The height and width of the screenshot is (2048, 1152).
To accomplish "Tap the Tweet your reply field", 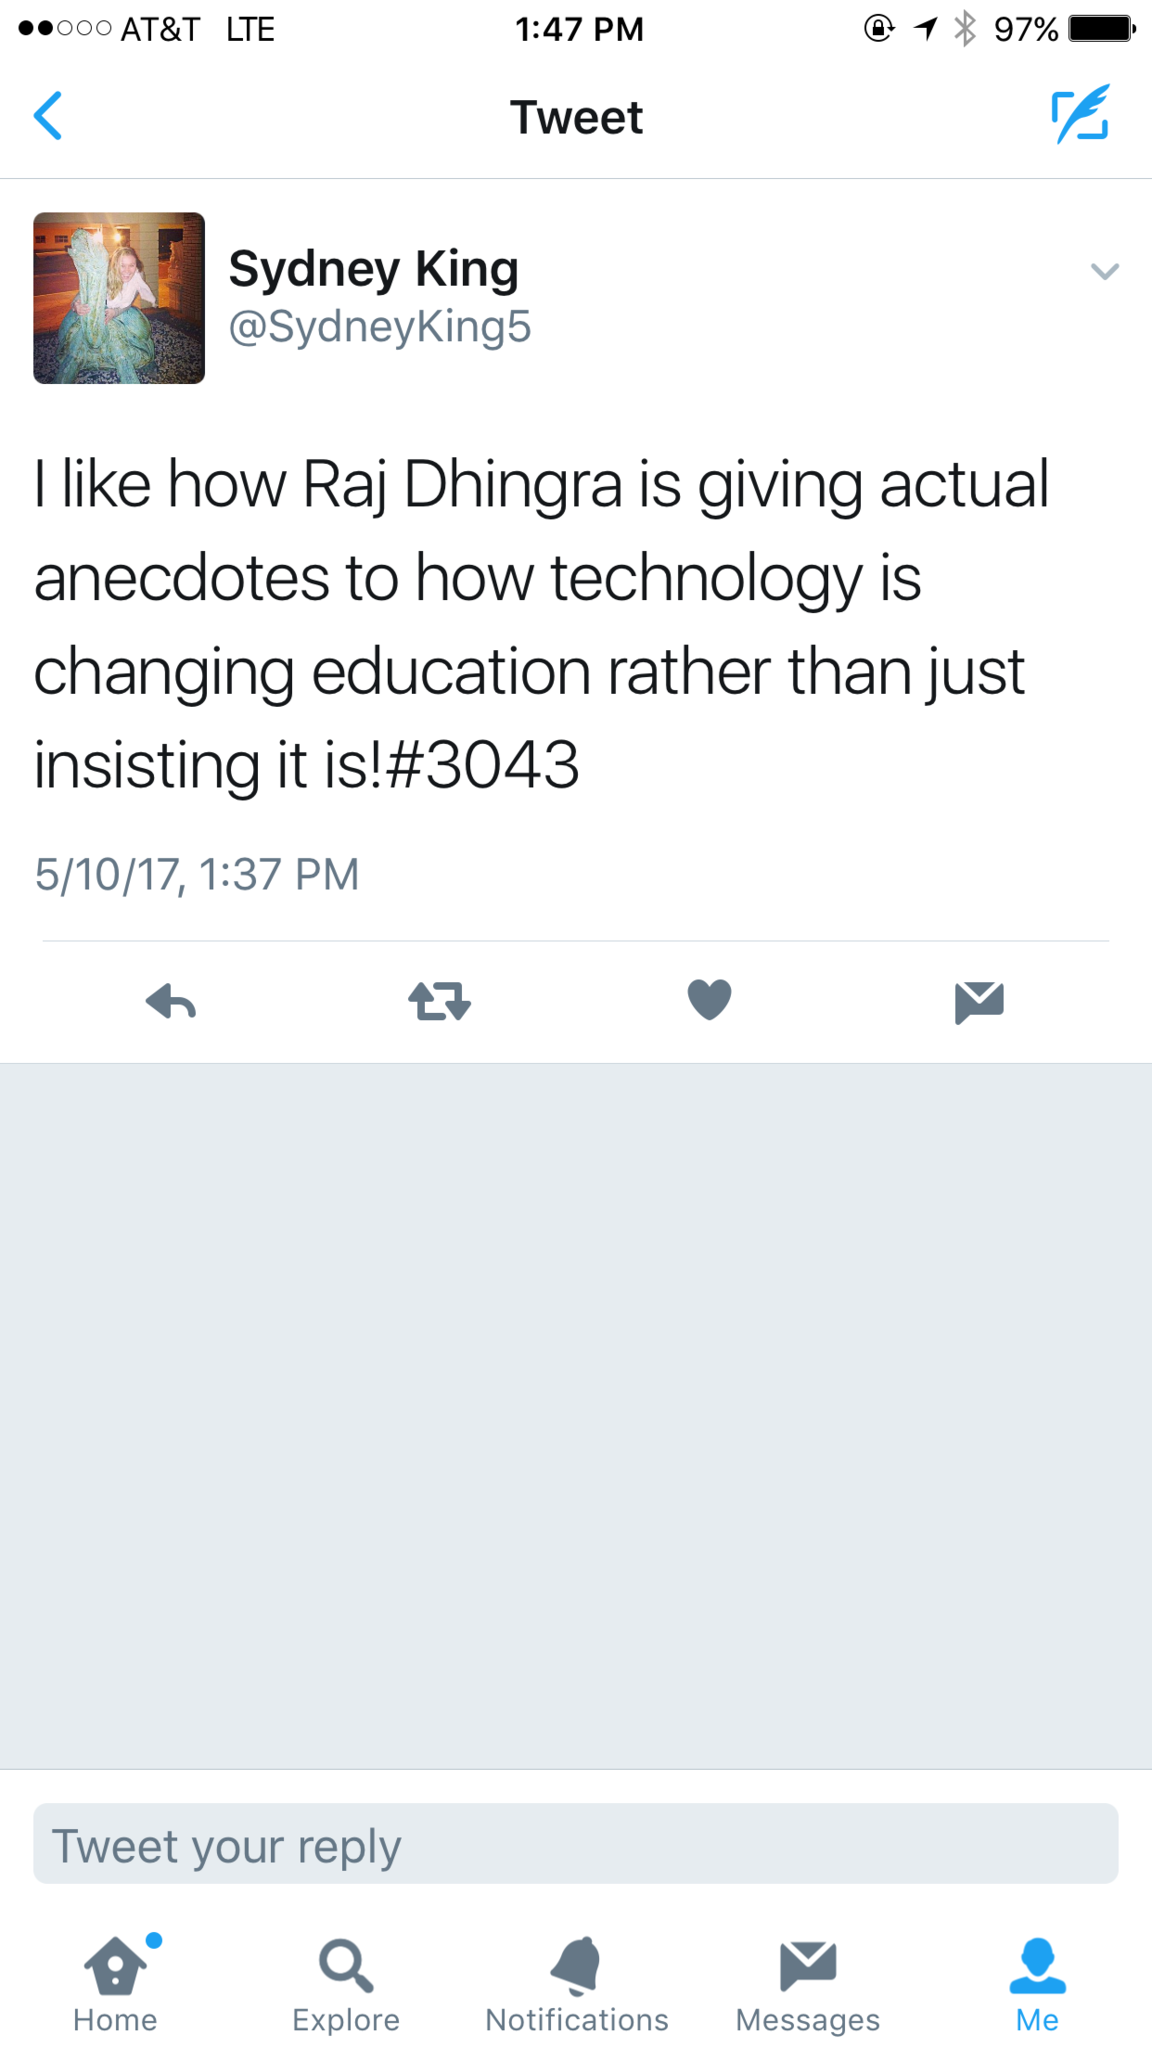I will (576, 1845).
